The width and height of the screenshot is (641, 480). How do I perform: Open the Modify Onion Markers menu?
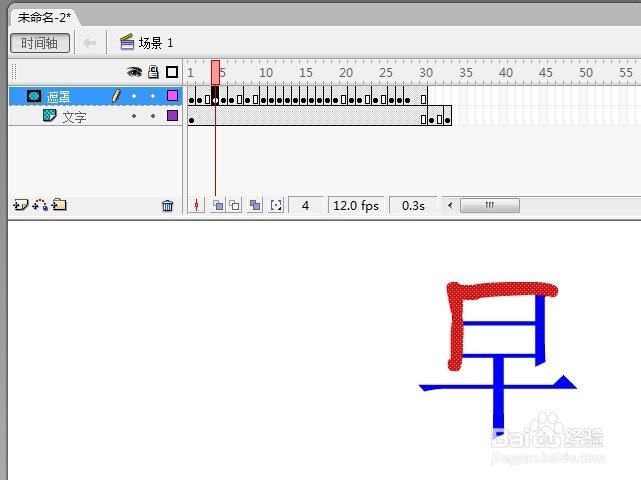tap(276, 205)
